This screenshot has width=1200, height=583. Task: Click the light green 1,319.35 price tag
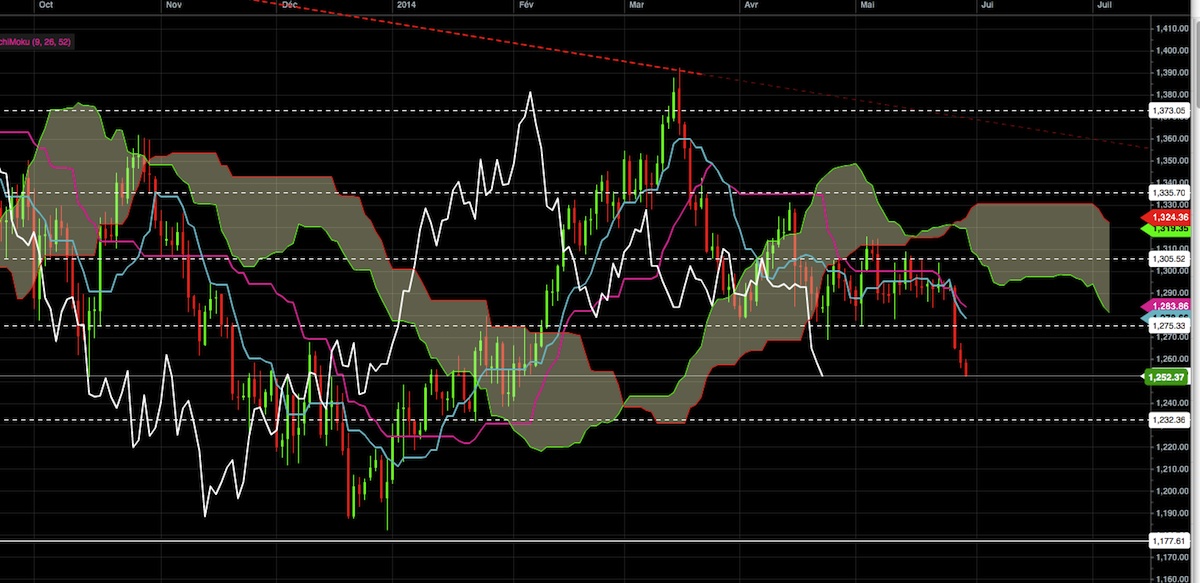tap(1168, 229)
